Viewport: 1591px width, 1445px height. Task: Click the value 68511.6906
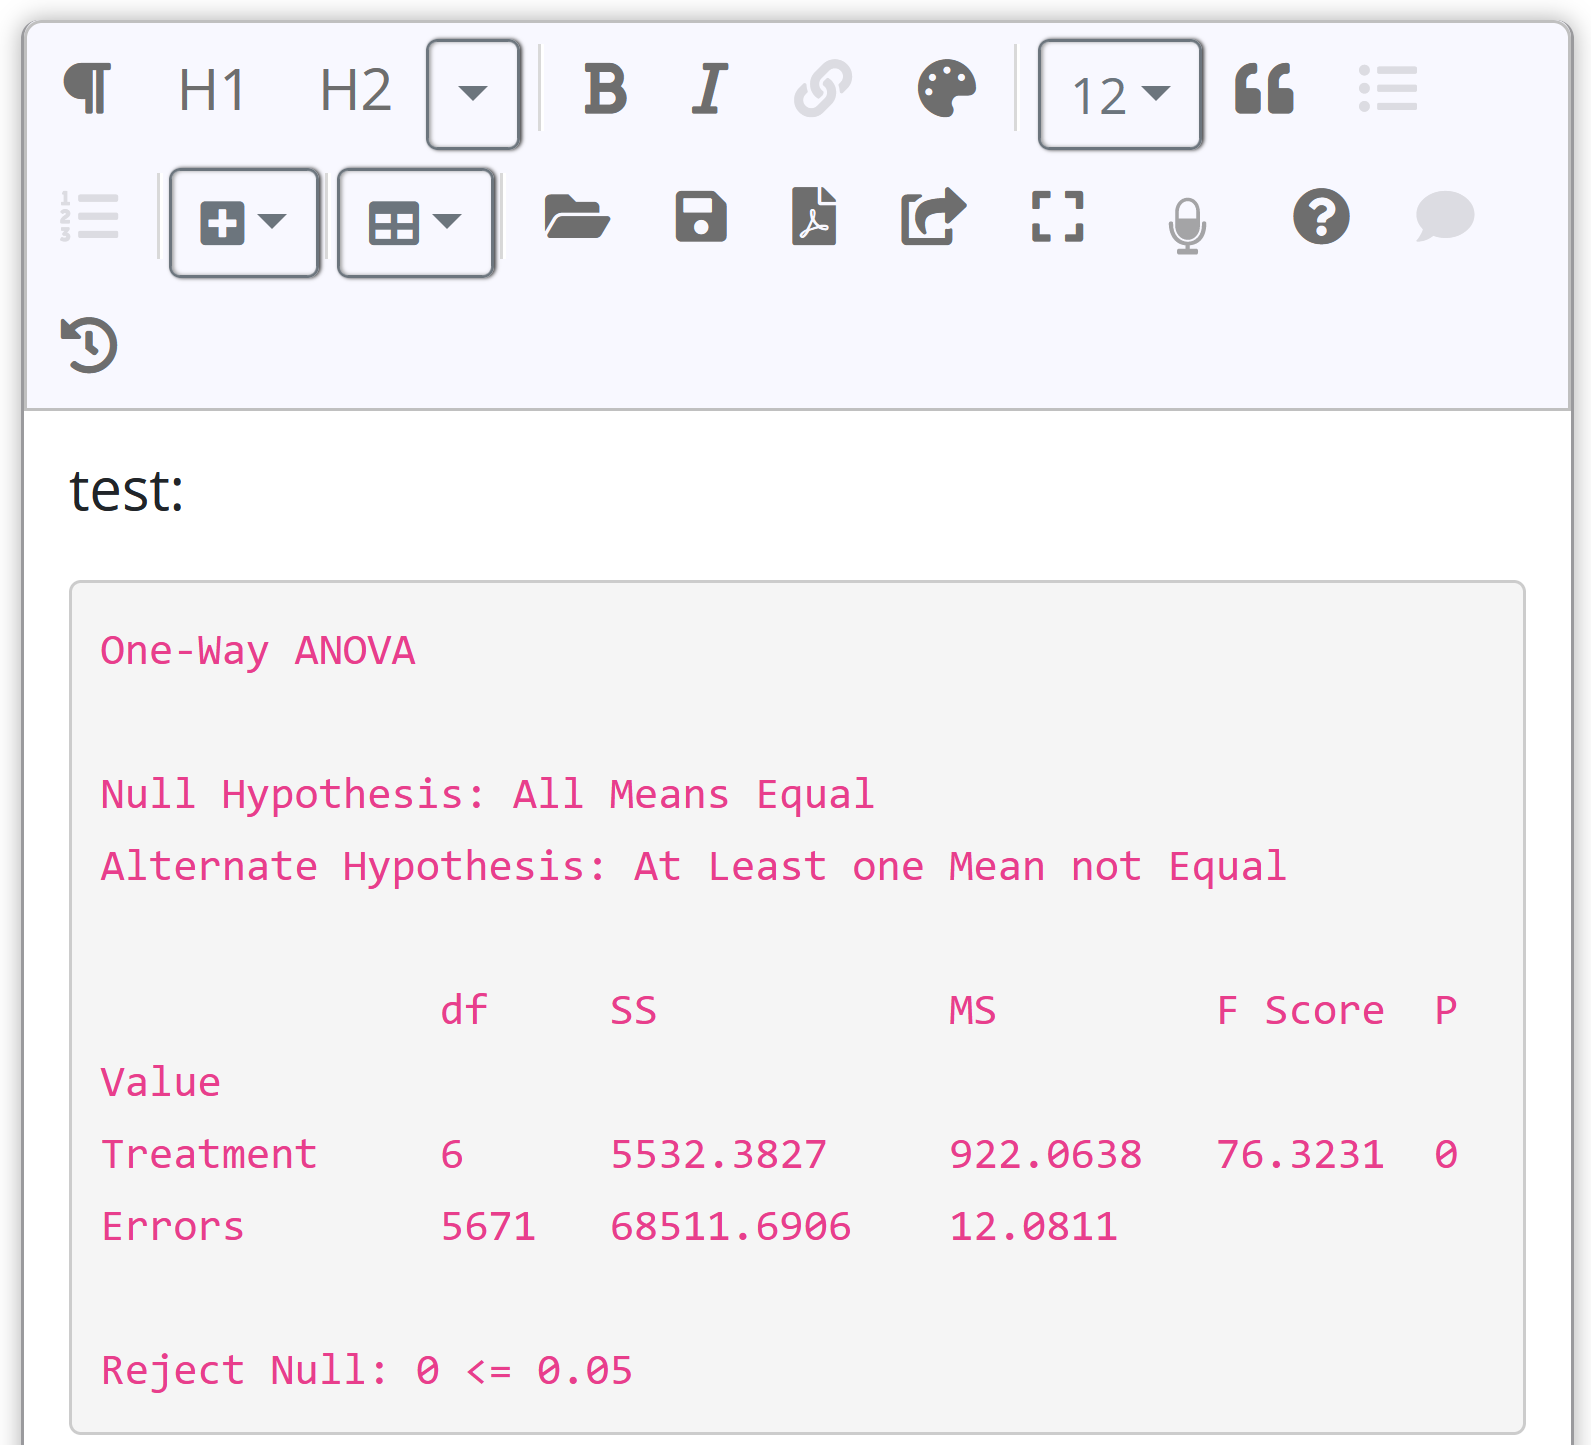tap(731, 1226)
